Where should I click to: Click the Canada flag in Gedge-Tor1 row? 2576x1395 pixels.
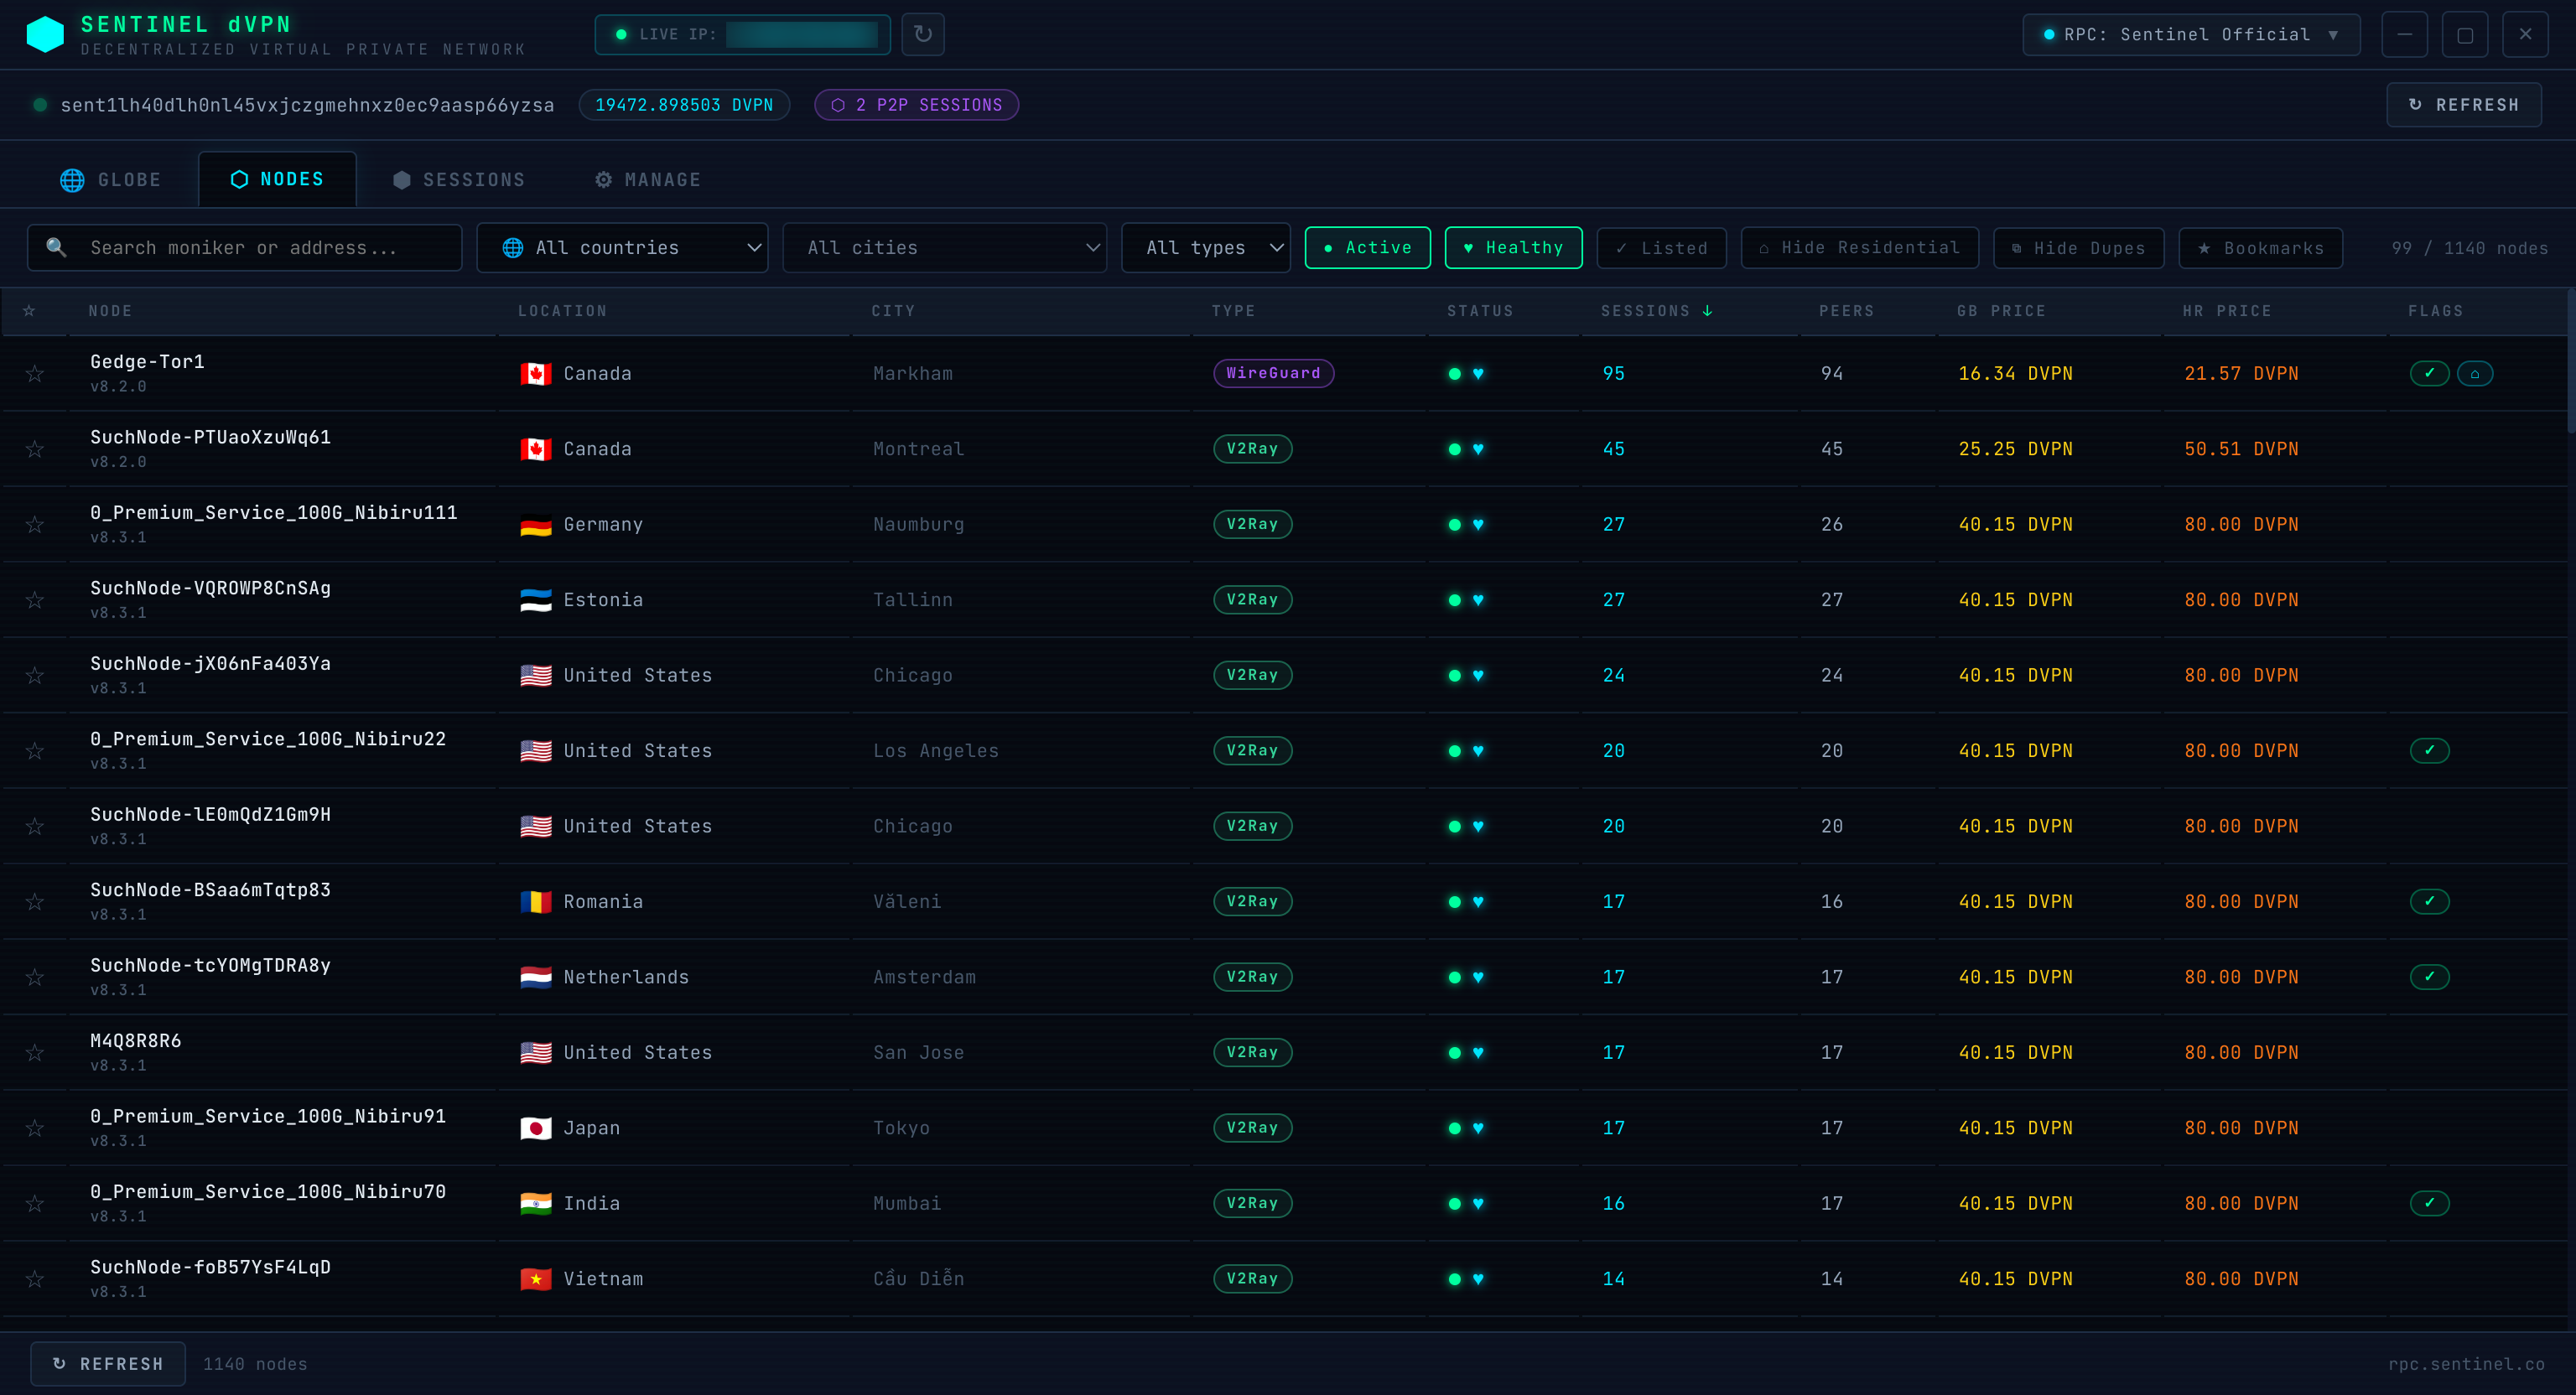tap(536, 373)
